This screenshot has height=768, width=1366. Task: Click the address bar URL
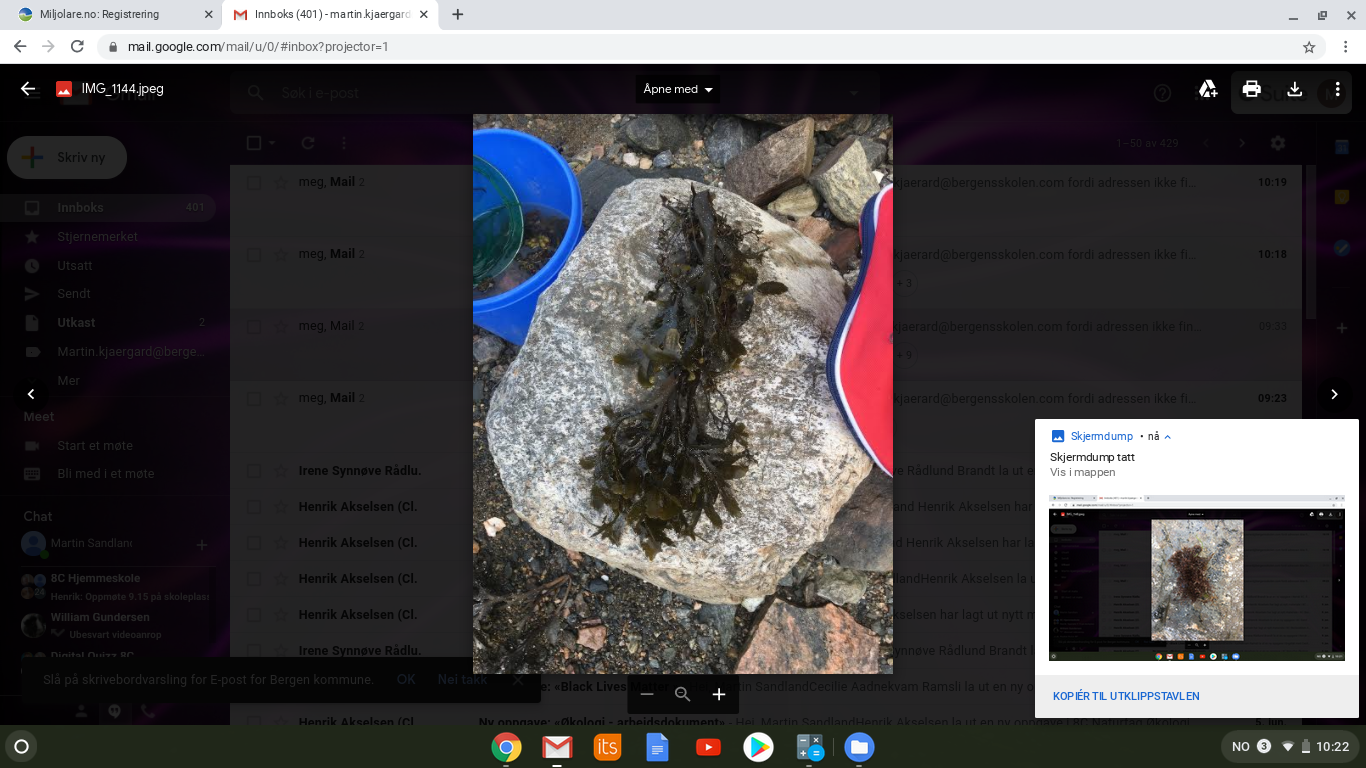pos(258,46)
